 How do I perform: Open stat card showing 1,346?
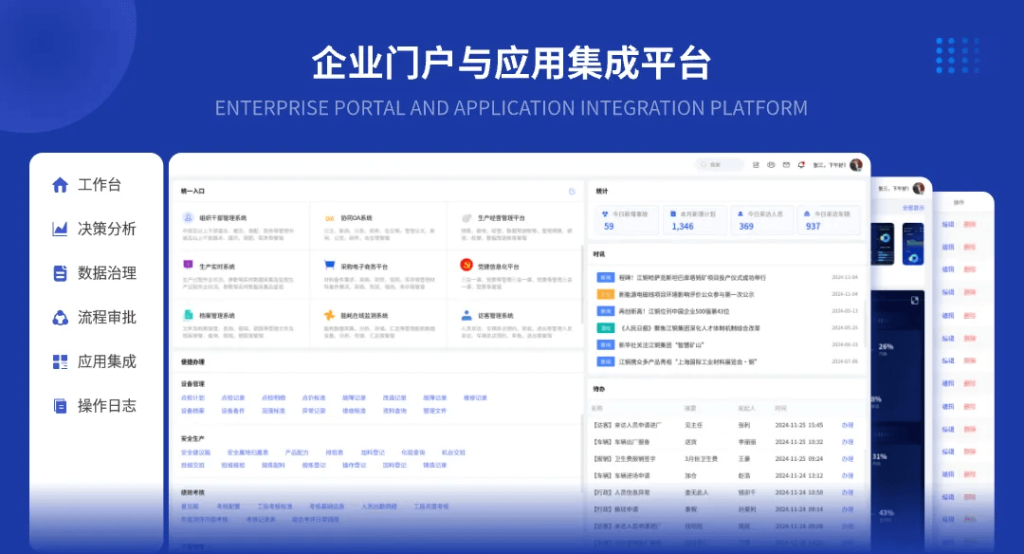[x=695, y=220]
